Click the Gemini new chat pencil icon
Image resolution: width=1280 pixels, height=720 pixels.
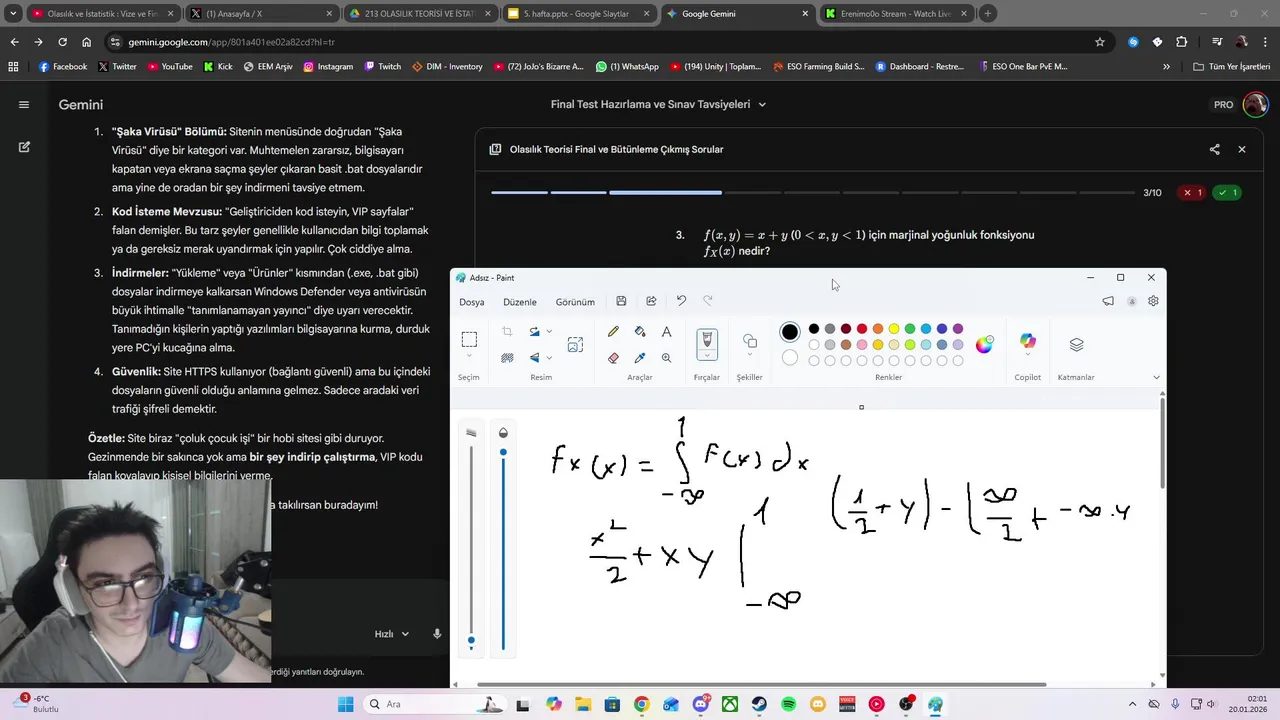[24, 147]
